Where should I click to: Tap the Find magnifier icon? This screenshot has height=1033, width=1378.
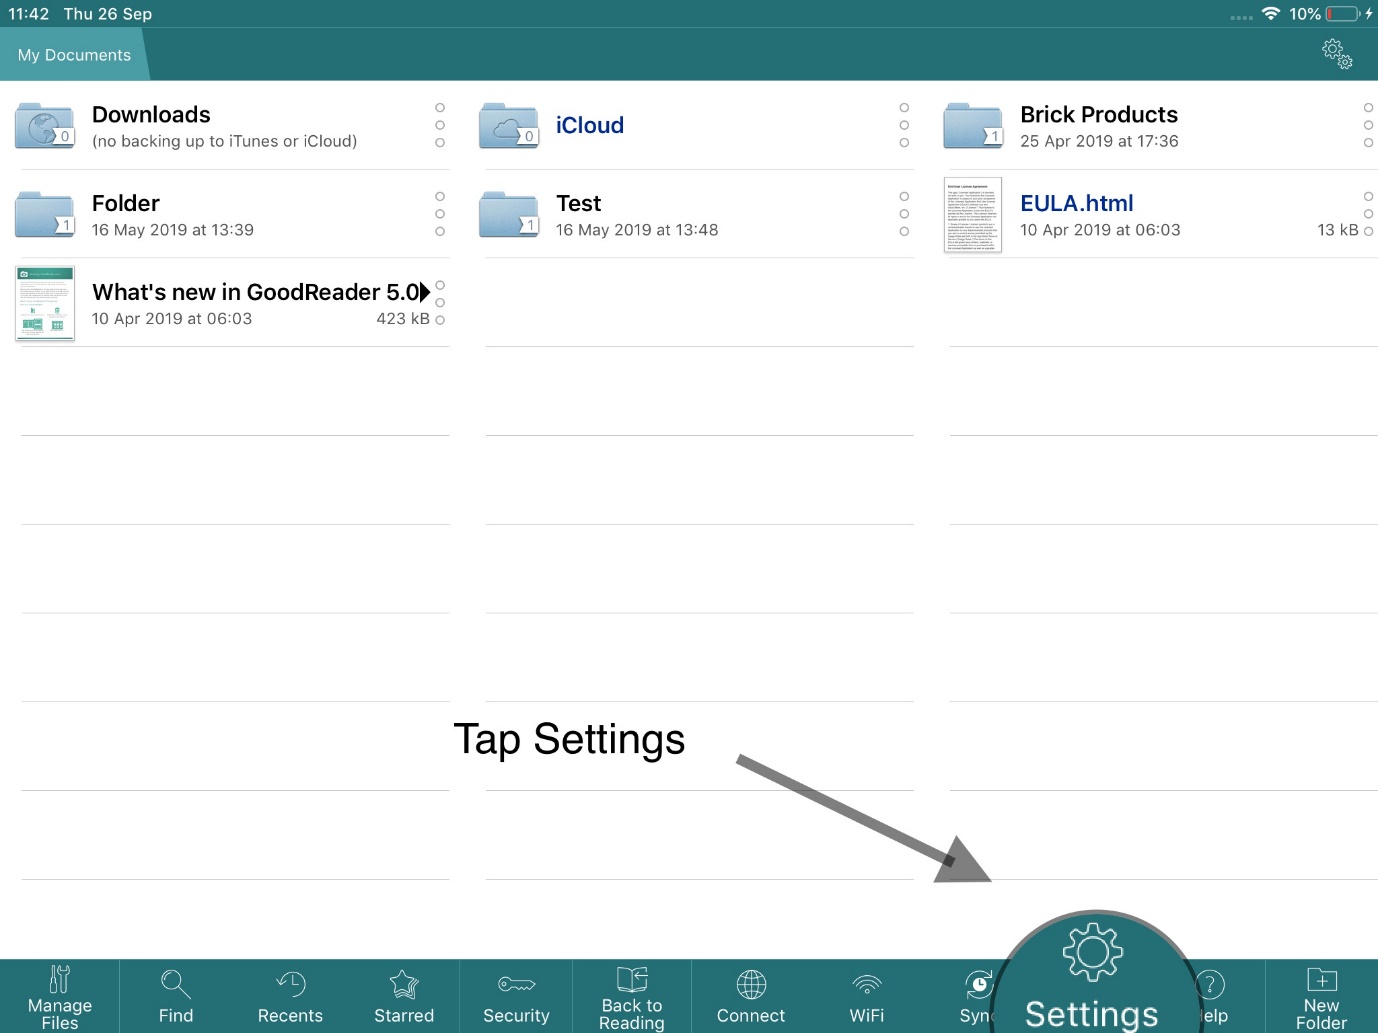(x=176, y=985)
